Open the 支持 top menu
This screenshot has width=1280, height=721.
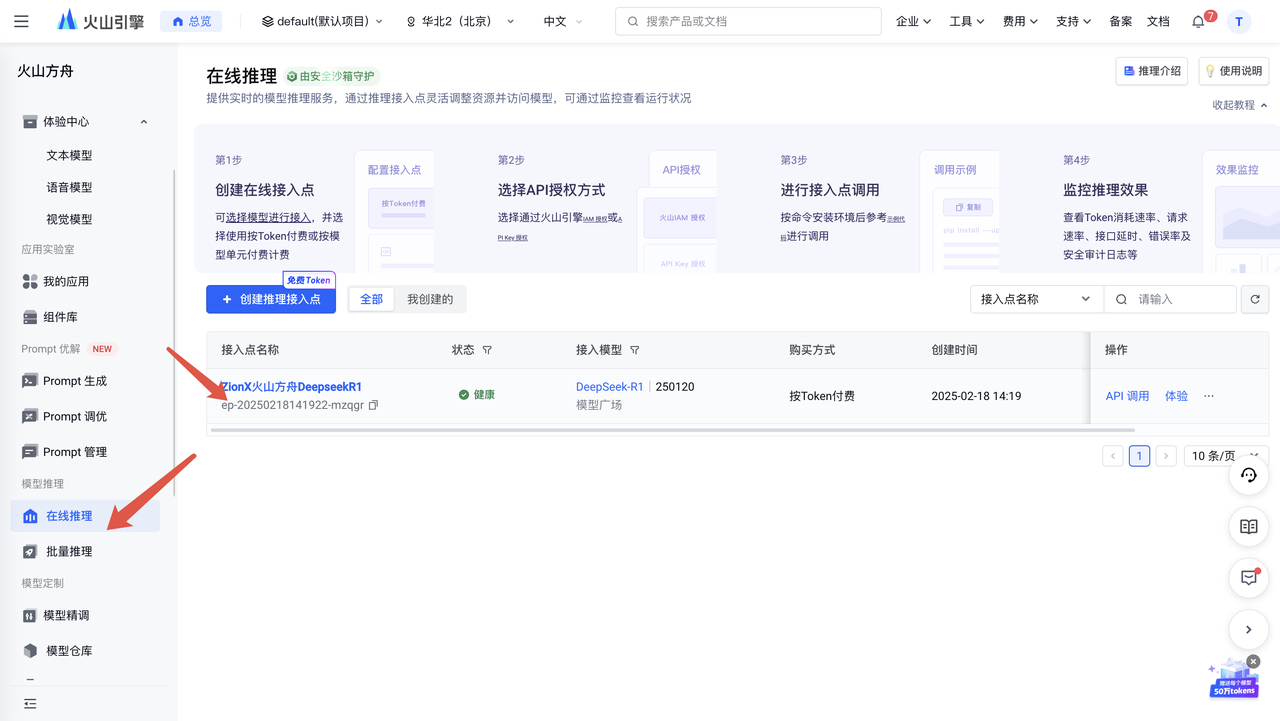click(x=1074, y=21)
